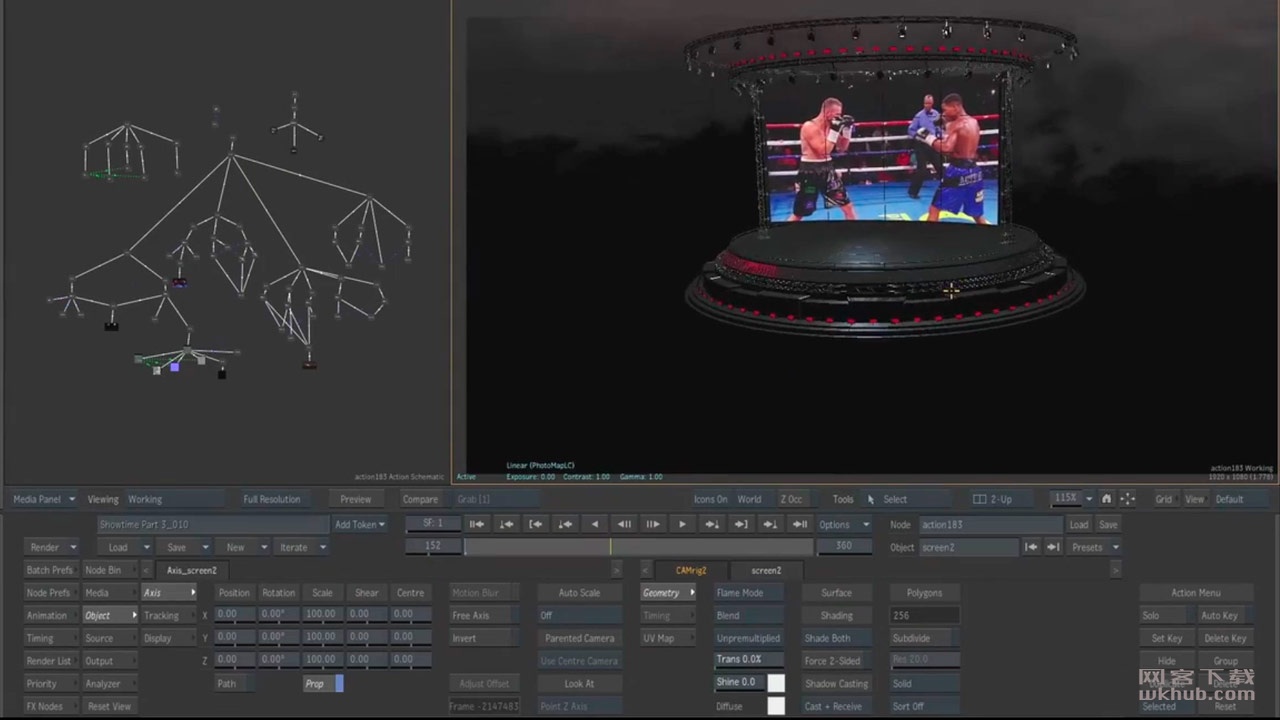This screenshot has width=1280, height=720.
Task: Go to the first frame playback button
Action: coord(477,524)
